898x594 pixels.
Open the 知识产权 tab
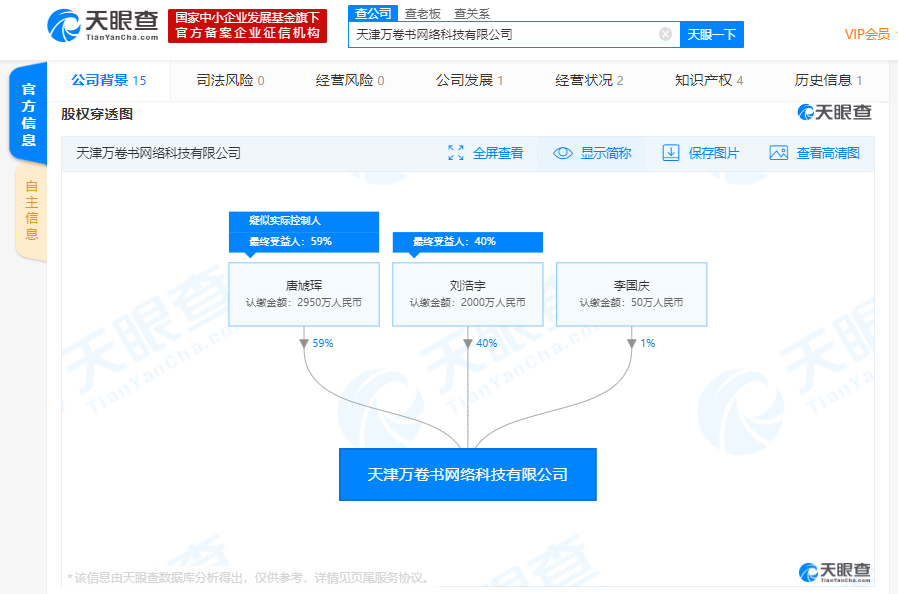[x=709, y=80]
